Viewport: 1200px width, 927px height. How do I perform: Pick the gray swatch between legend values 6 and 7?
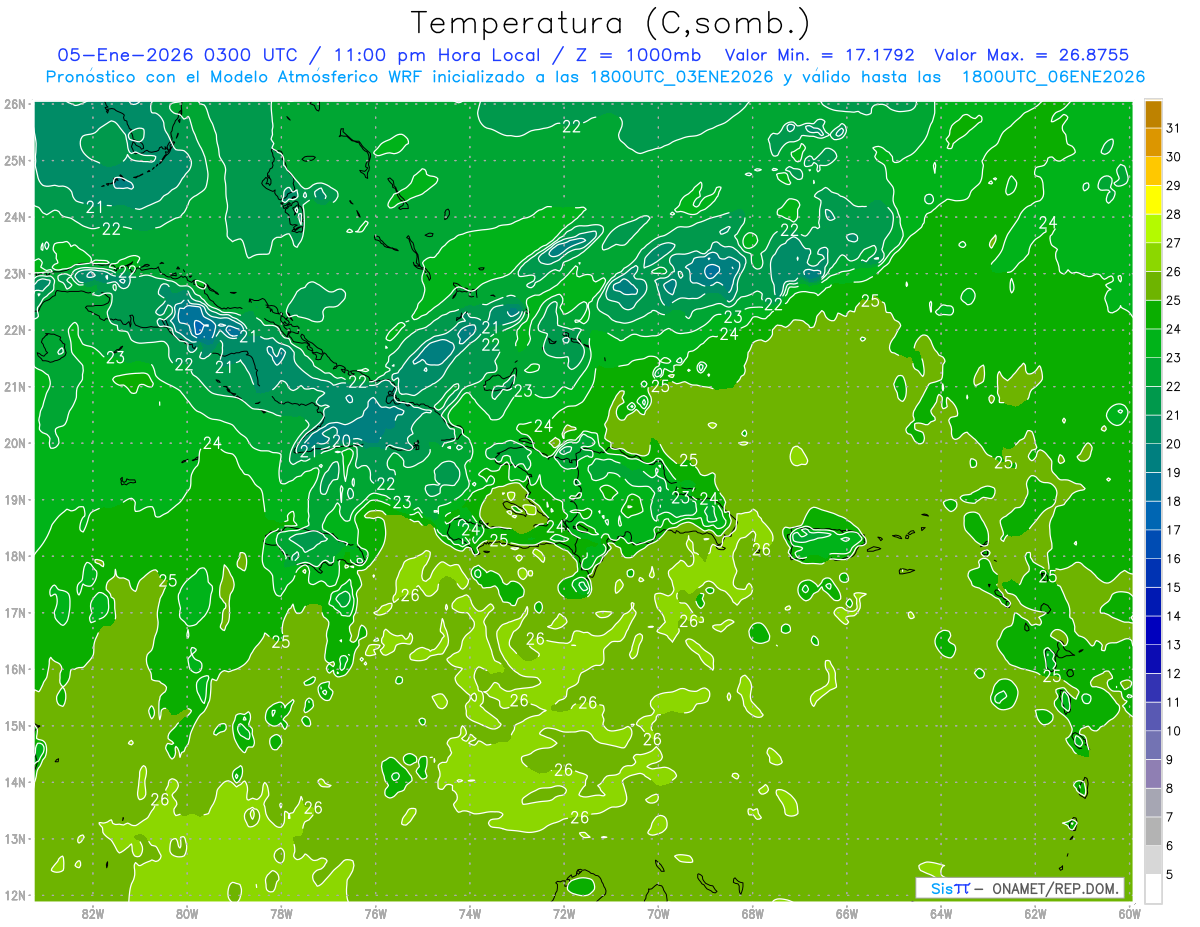coord(1153,831)
